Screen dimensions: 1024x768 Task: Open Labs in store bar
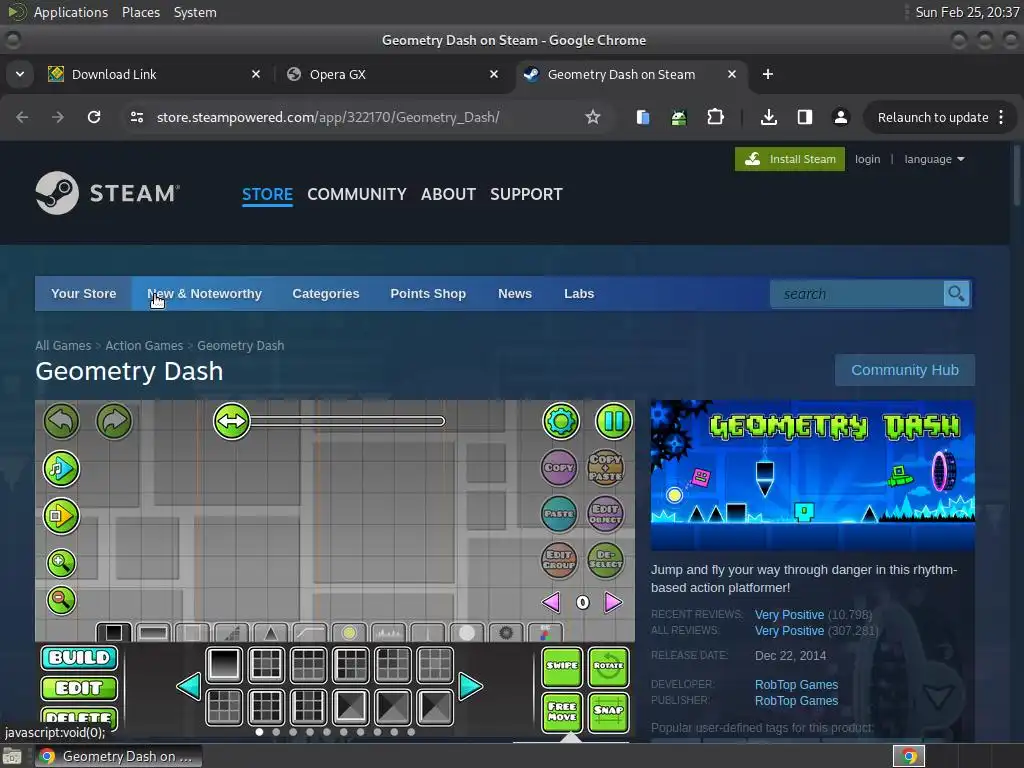click(x=579, y=294)
